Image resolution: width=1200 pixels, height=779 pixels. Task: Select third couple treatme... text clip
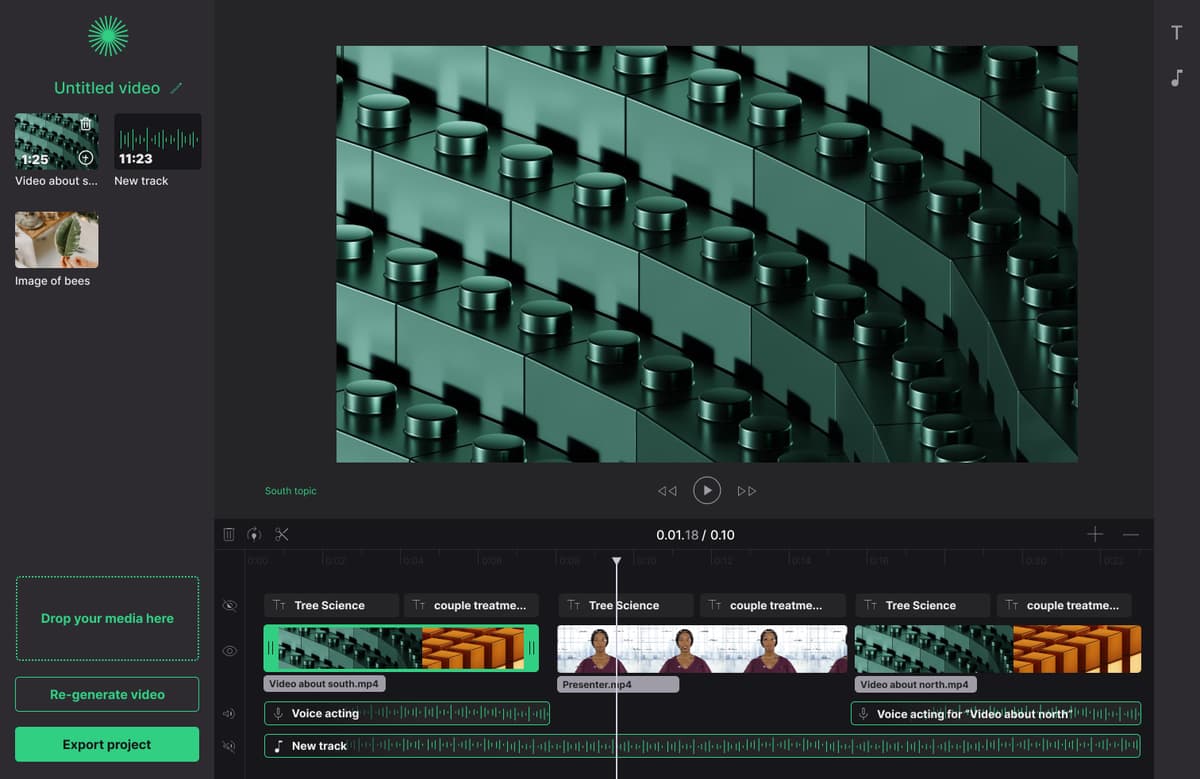(x=1064, y=605)
